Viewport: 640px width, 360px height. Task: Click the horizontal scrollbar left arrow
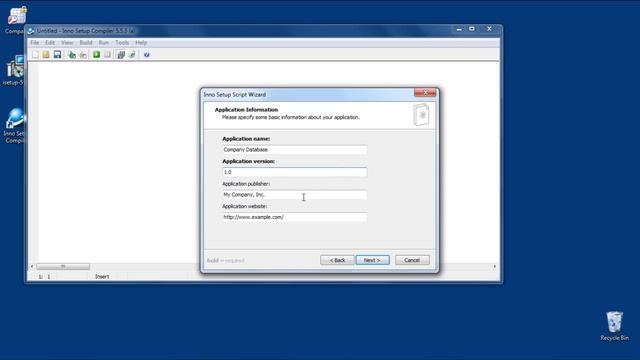pyautogui.click(x=32, y=267)
